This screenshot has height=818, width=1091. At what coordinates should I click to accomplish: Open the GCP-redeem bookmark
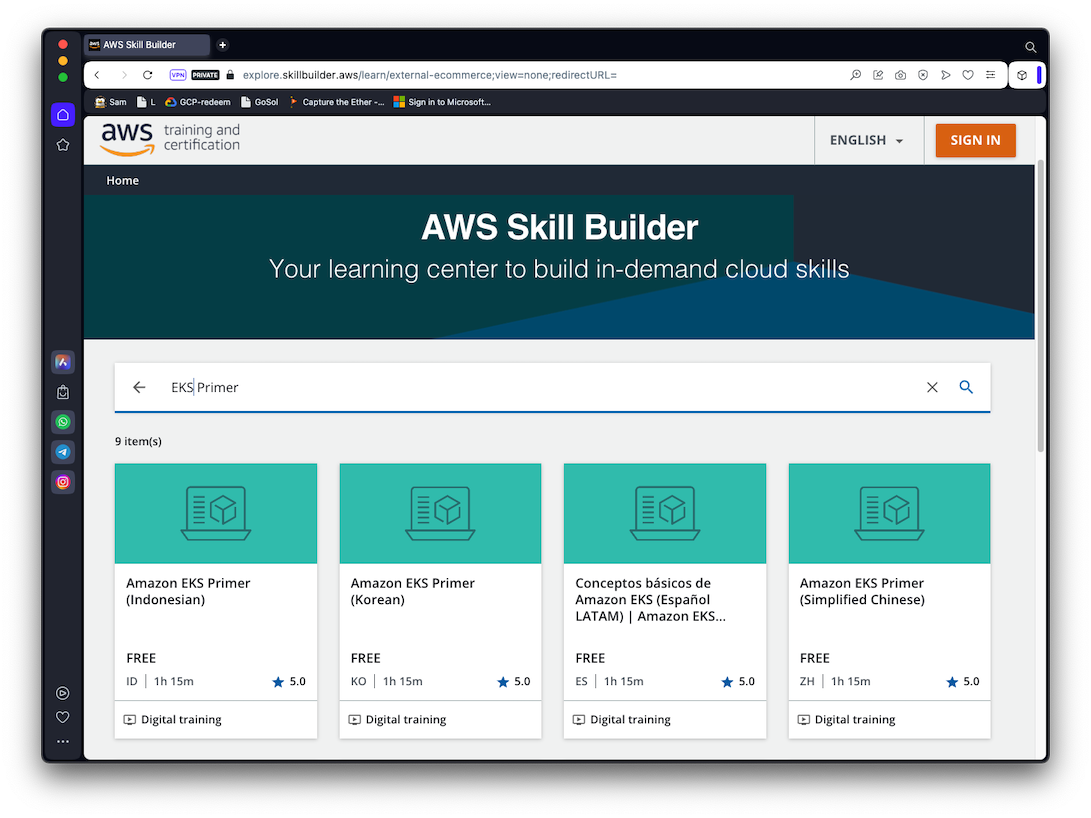(198, 102)
